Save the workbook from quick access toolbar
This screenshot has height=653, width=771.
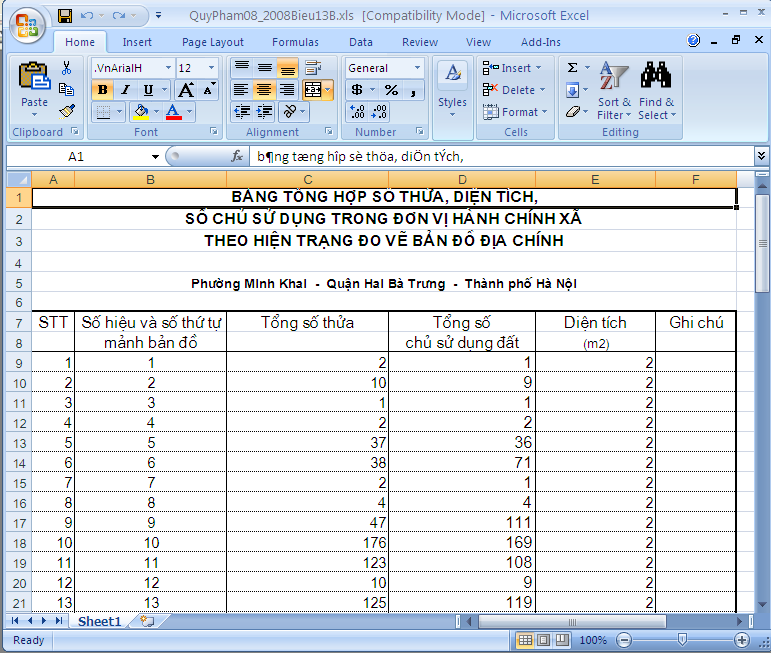pos(65,16)
